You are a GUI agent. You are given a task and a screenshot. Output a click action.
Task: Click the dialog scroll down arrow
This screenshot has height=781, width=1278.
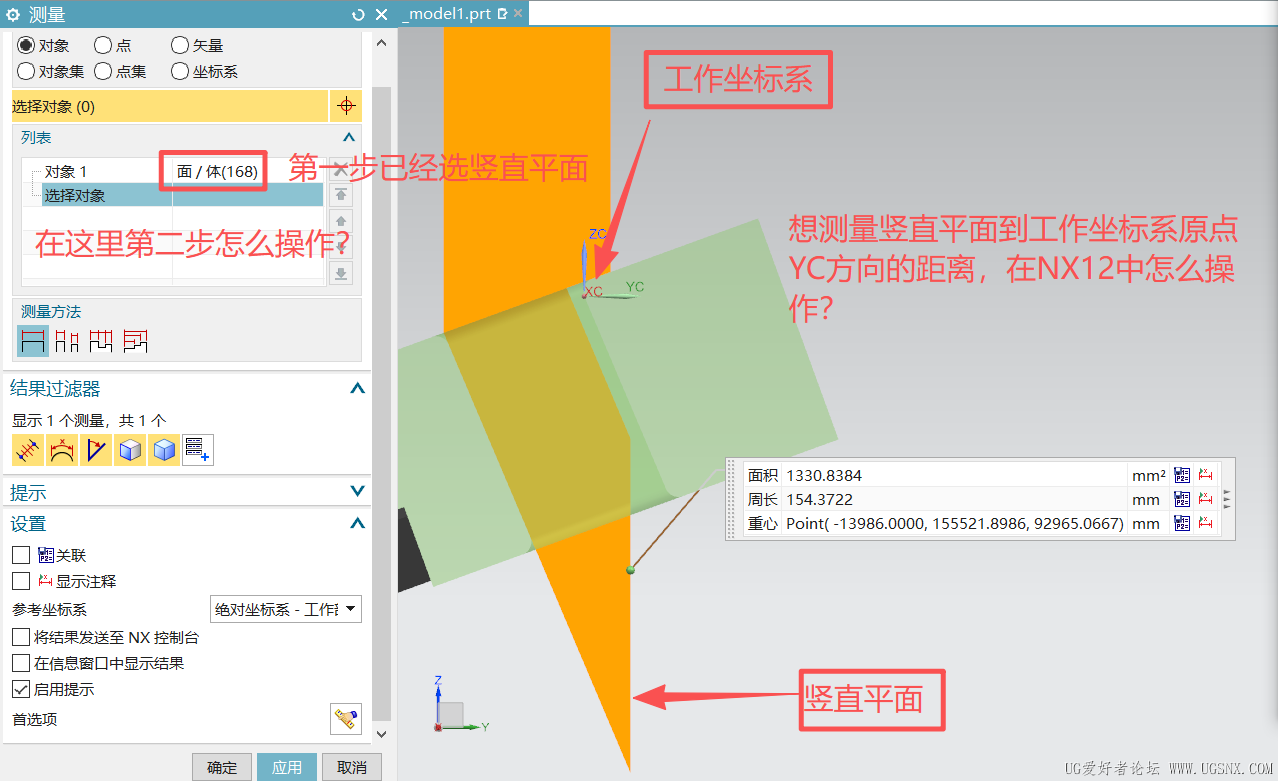tap(381, 734)
